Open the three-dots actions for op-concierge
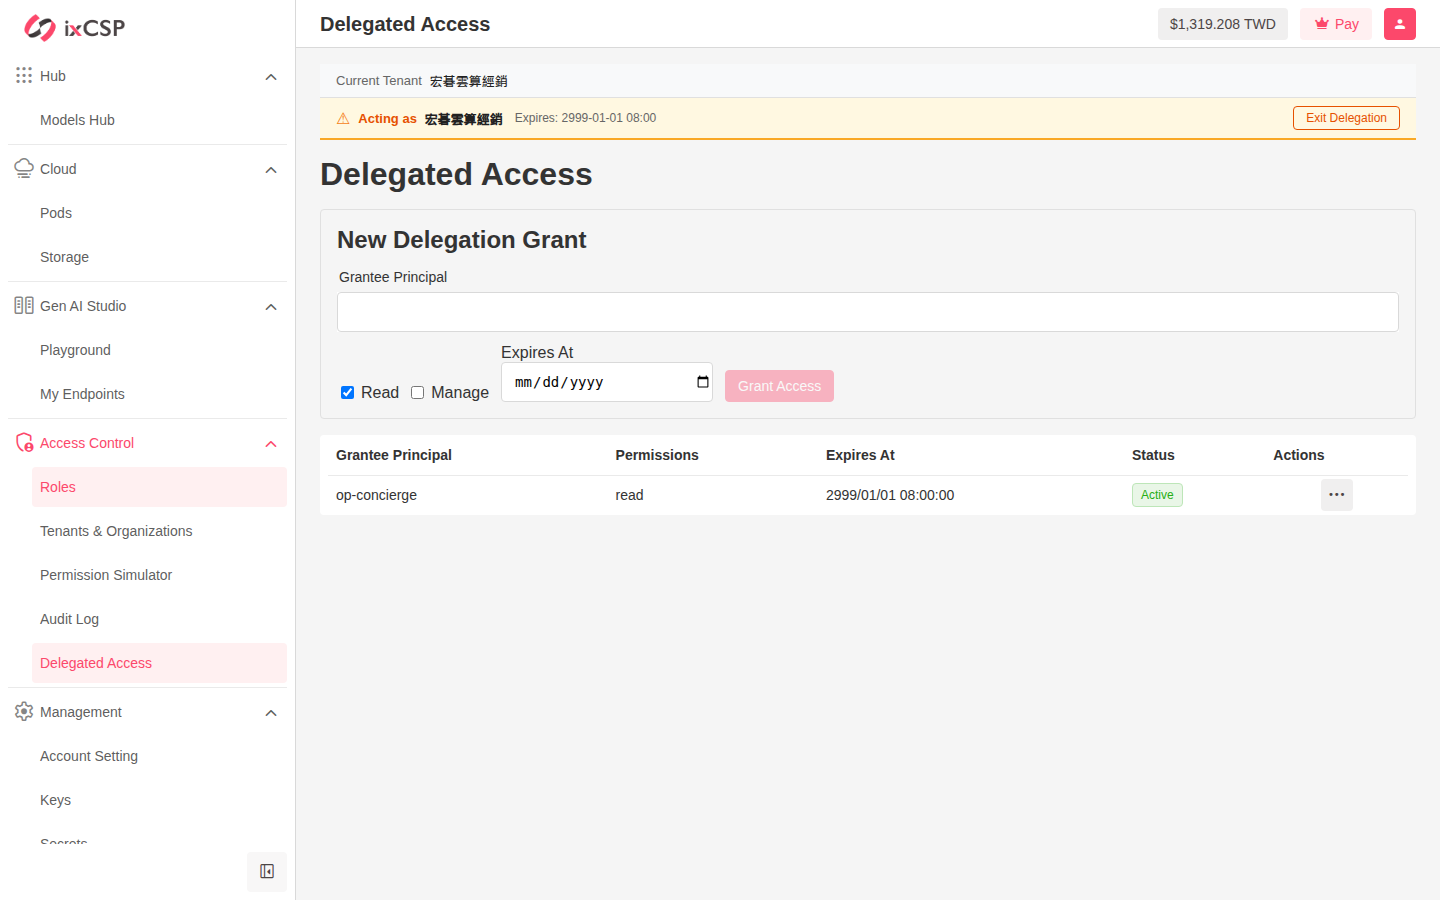The width and height of the screenshot is (1440, 900). click(1337, 495)
